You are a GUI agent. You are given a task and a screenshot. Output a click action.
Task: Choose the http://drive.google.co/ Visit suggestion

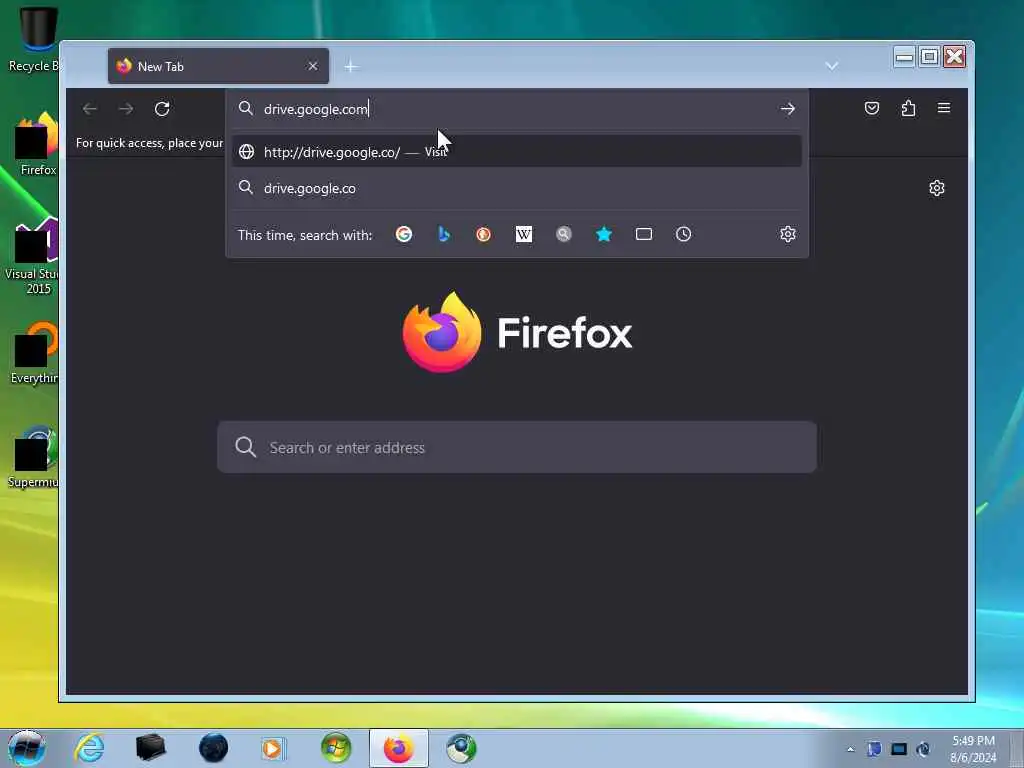click(x=517, y=152)
